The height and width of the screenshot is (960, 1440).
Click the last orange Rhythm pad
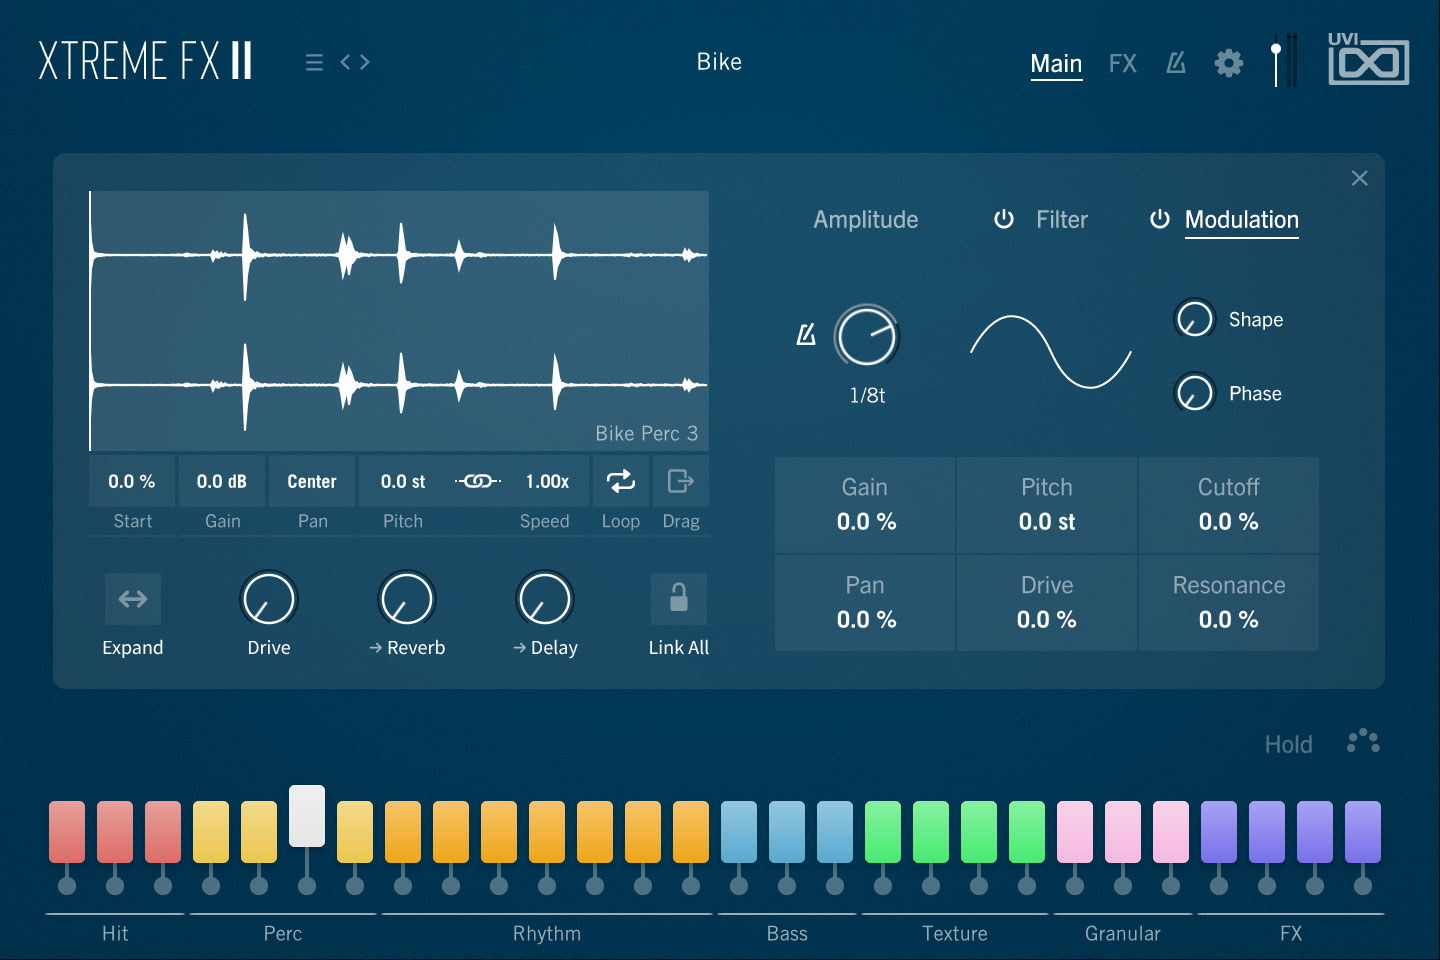click(691, 832)
